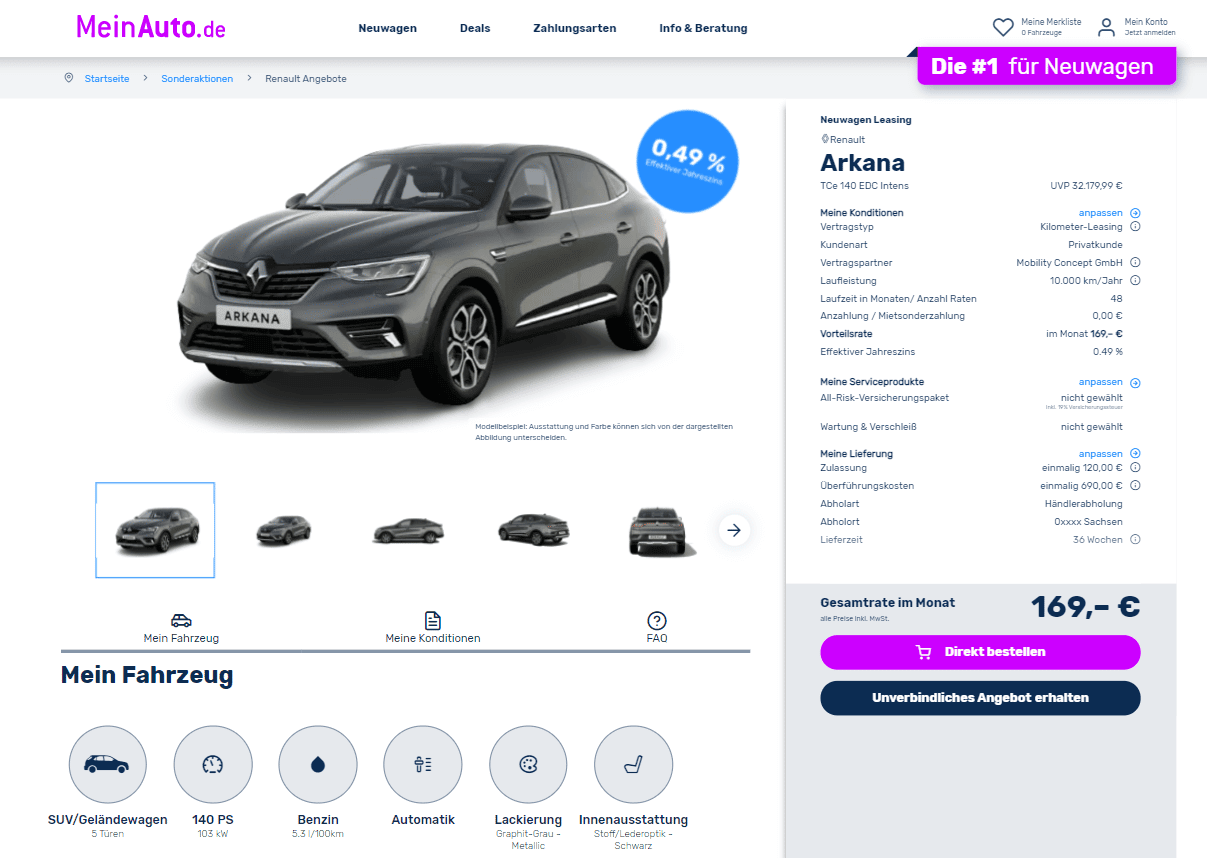Click the Automatik gearbox icon
This screenshot has height=858, width=1207.
click(423, 765)
